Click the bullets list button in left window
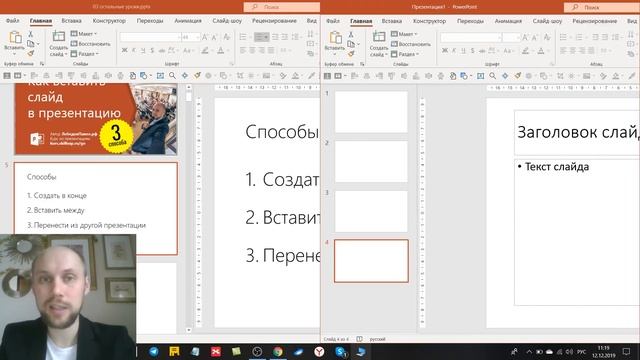 coord(244,37)
